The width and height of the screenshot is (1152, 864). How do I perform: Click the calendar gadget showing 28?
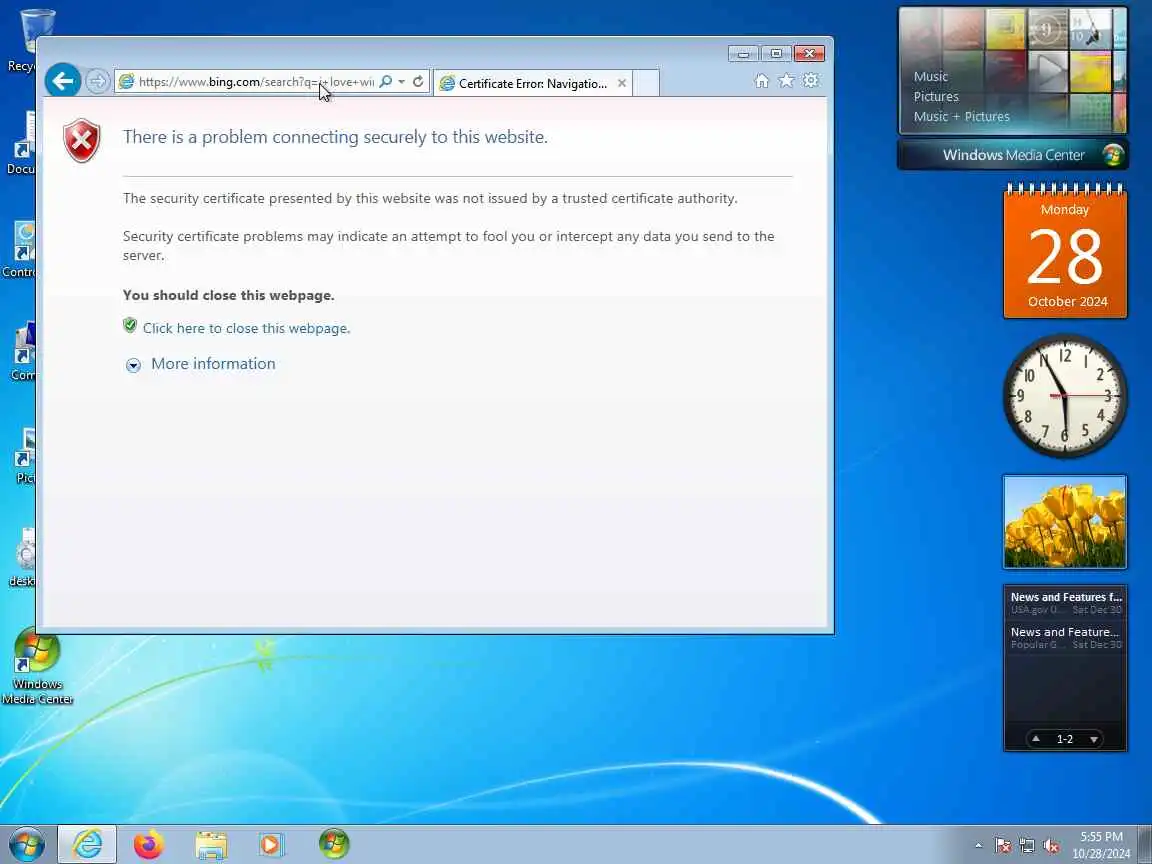coord(1065,252)
